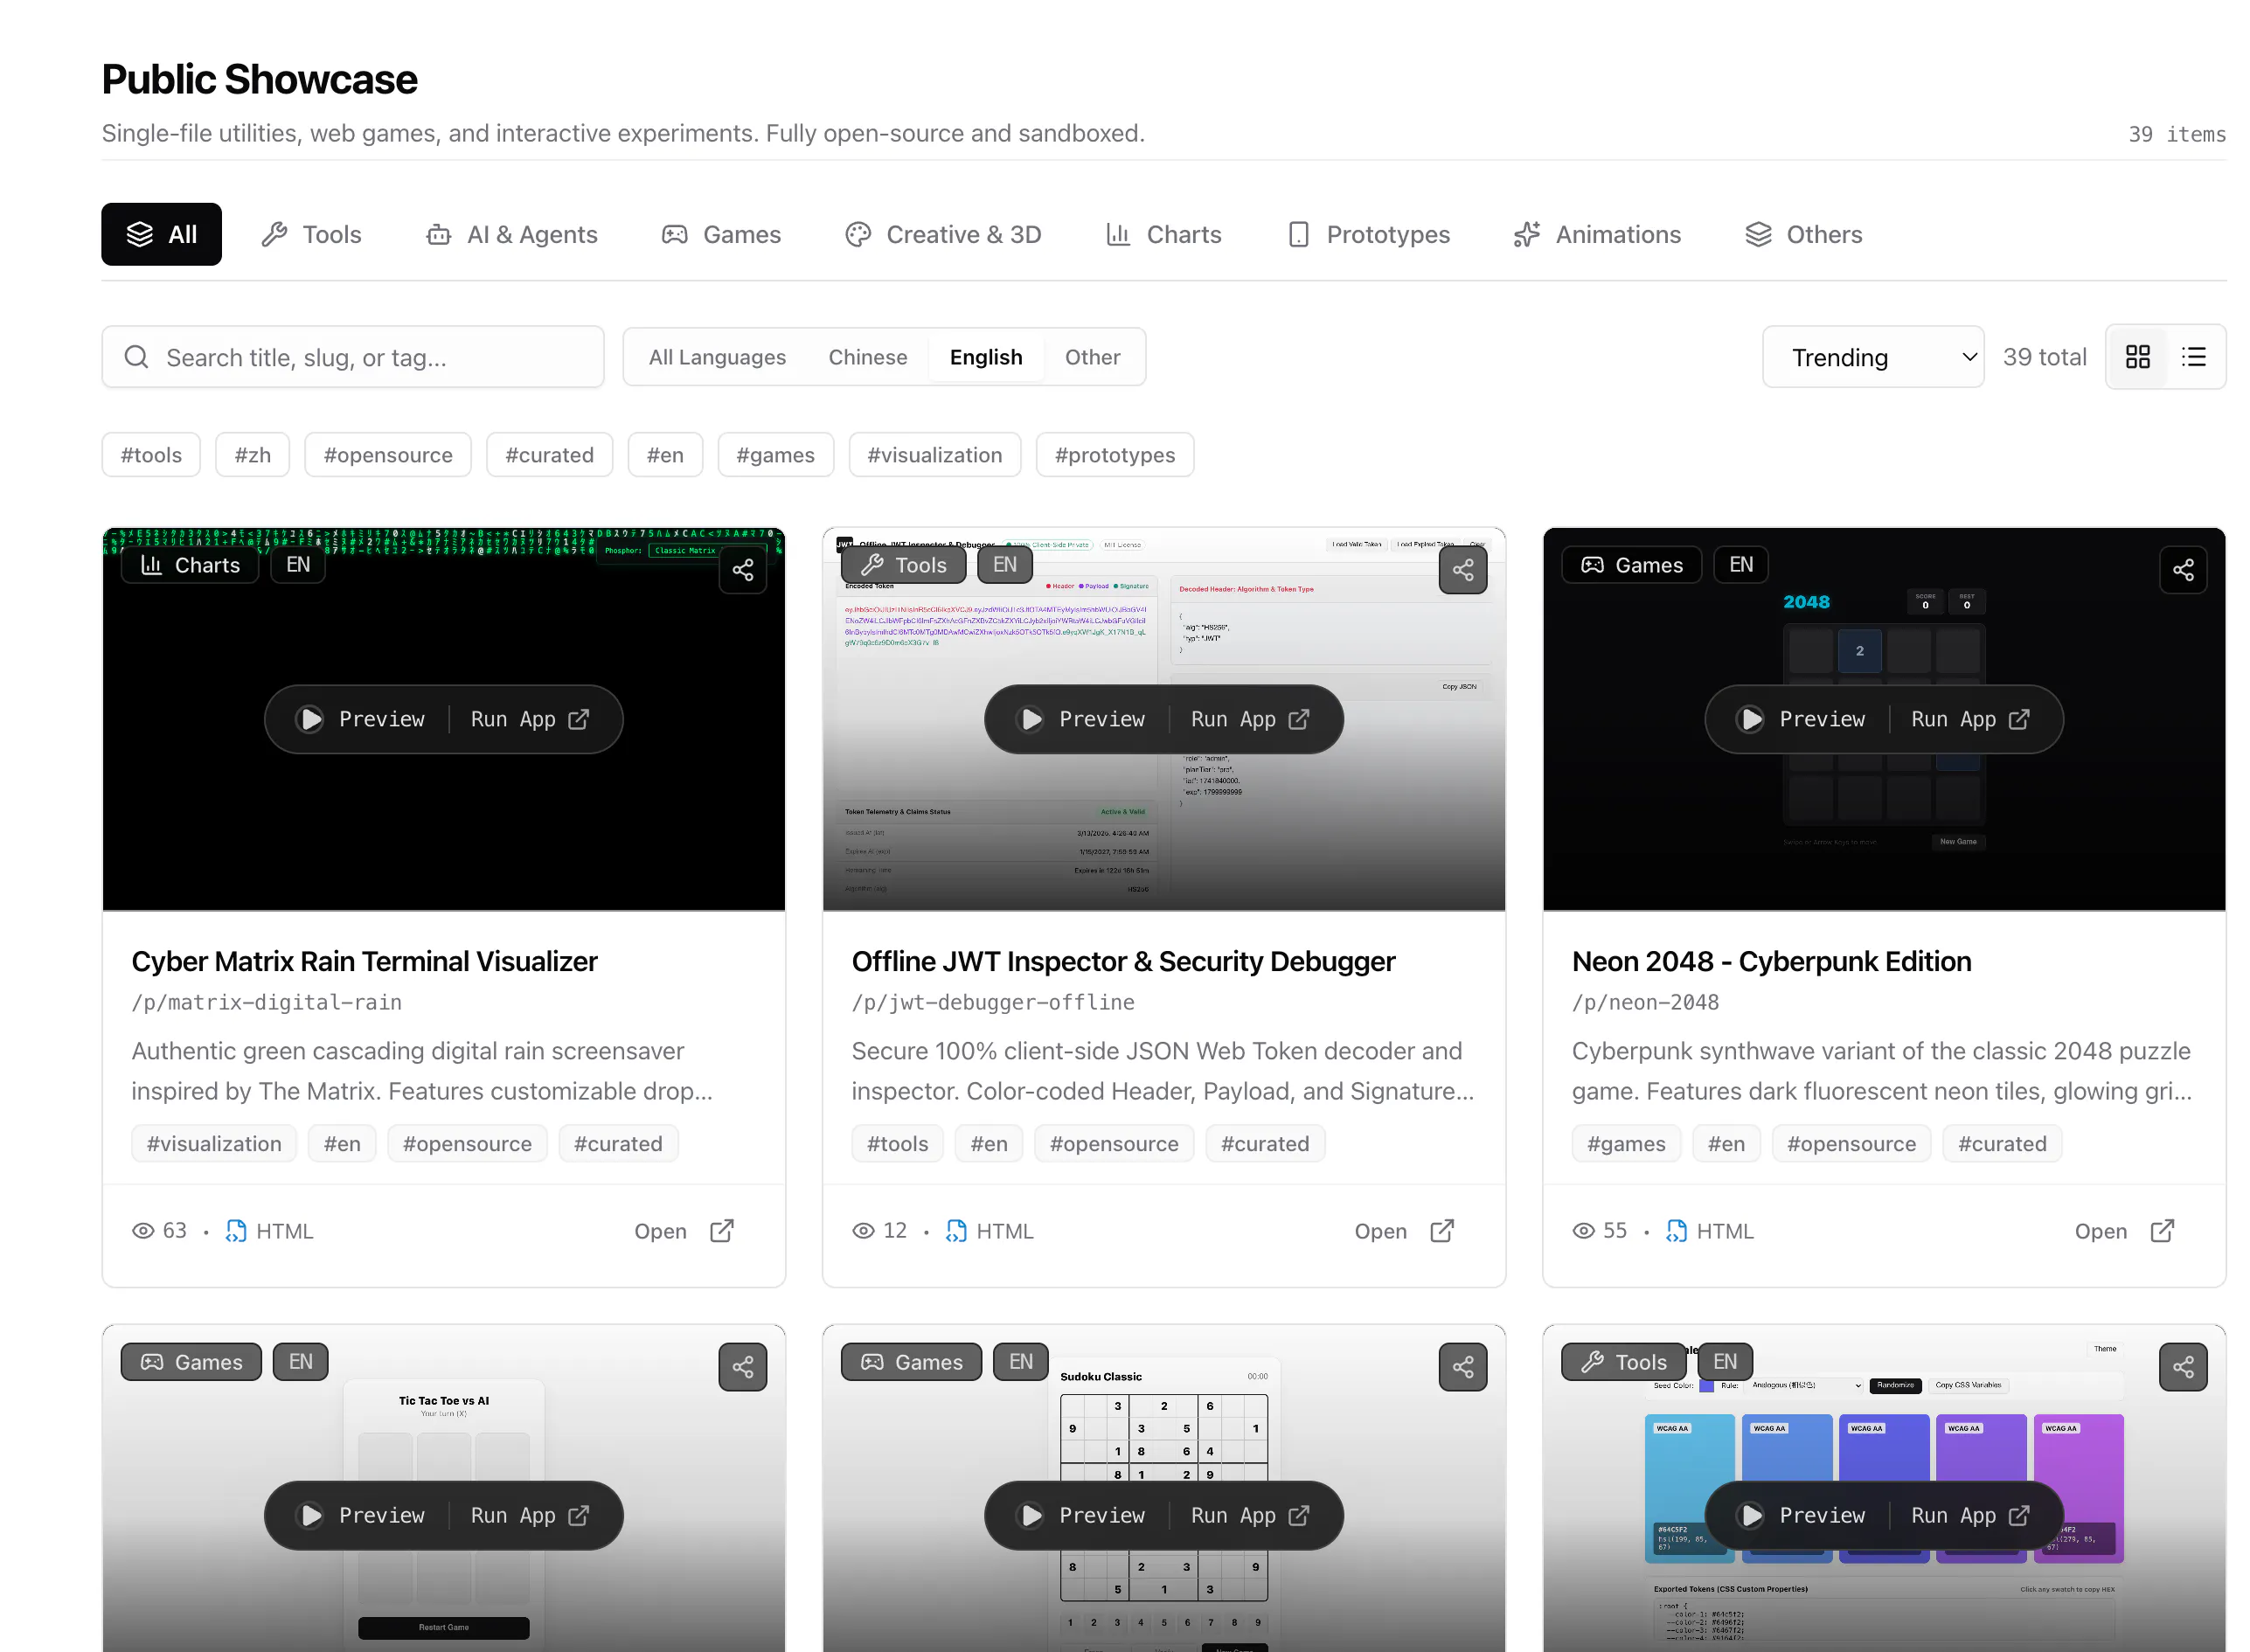Click the search magnifier icon
The height and width of the screenshot is (1652, 2250).
point(136,357)
